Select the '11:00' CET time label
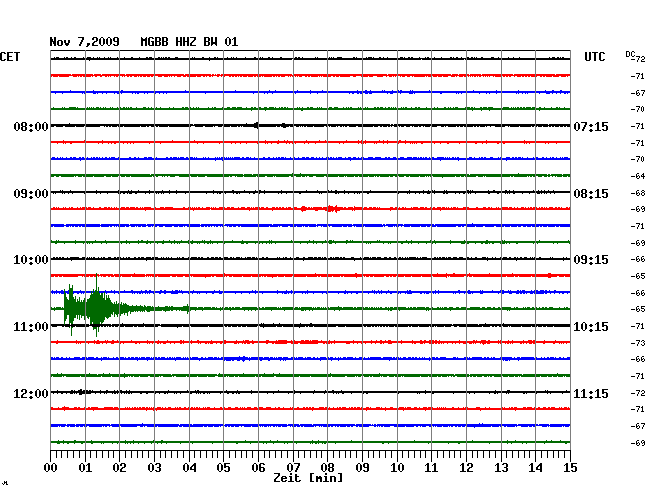Viewport: 650px width, 494px height. click(31, 327)
